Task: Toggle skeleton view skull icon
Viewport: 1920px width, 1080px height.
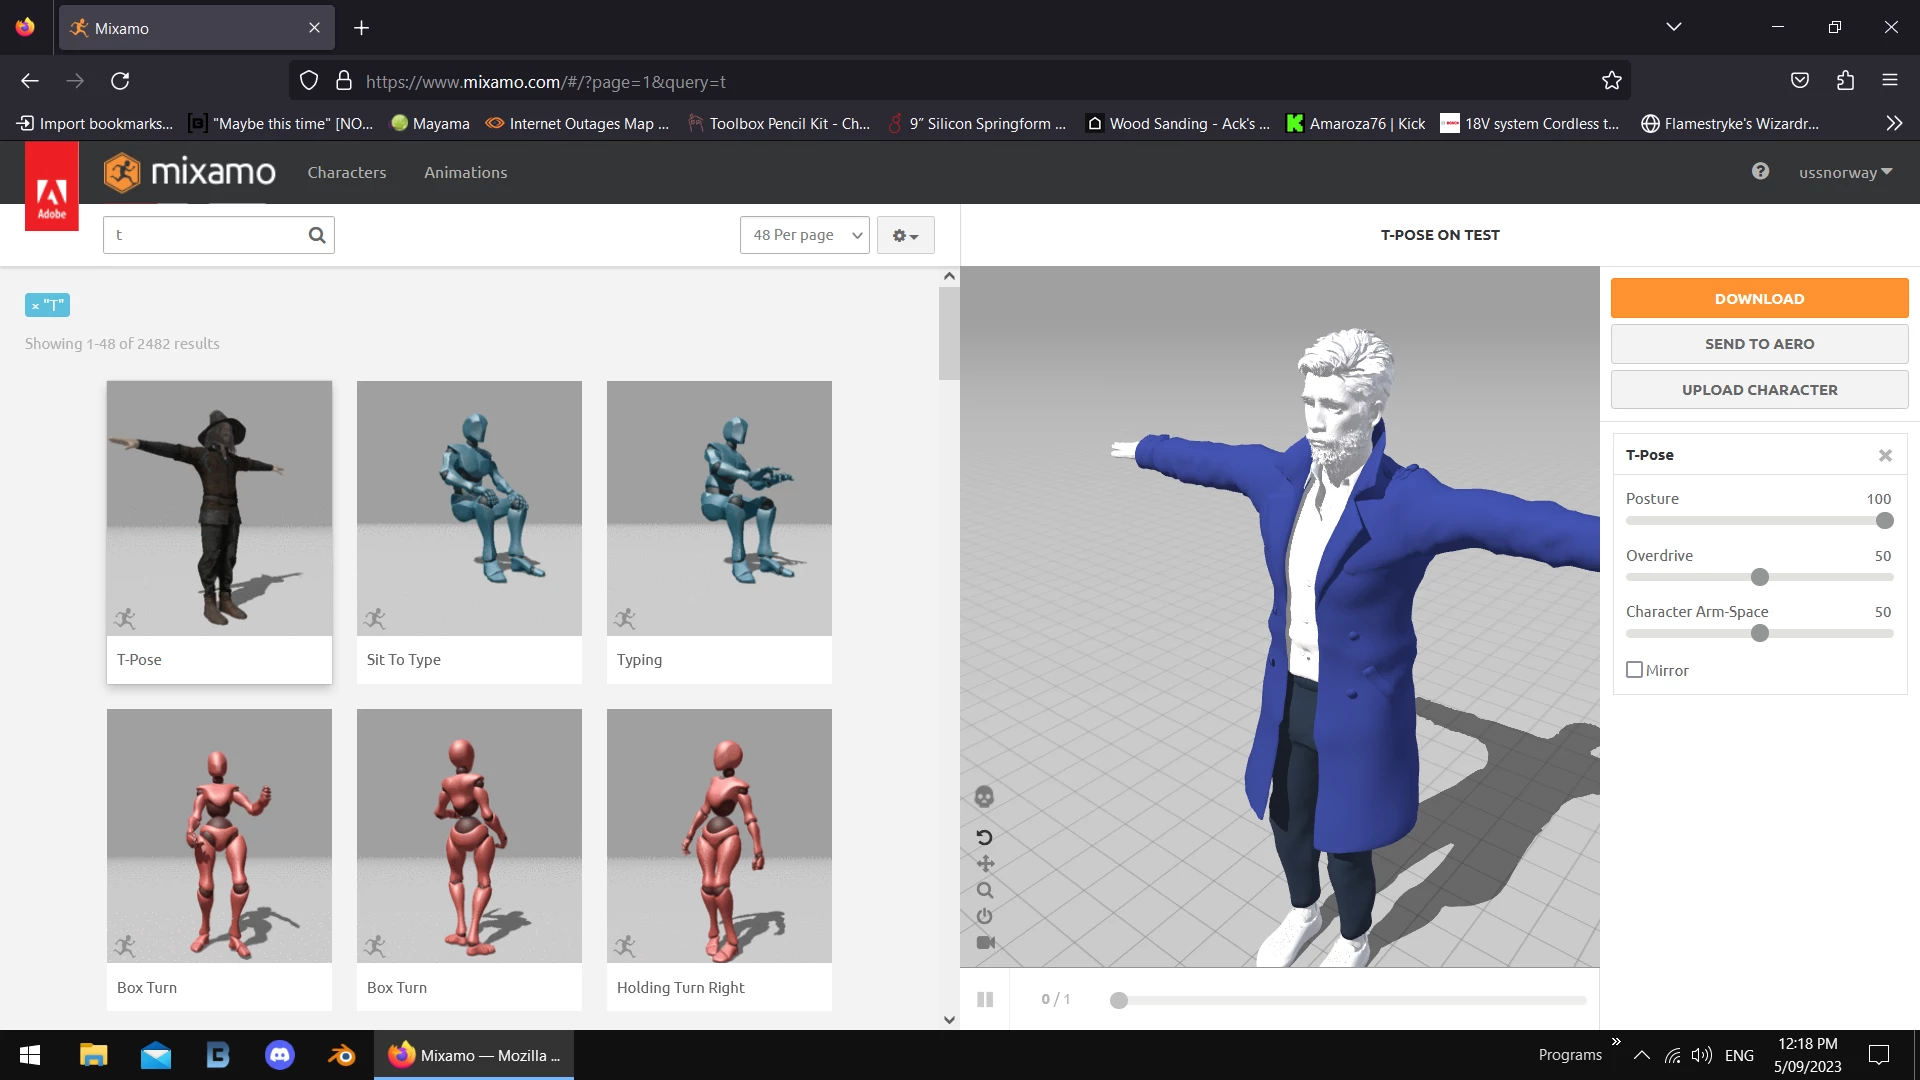Action: click(x=984, y=797)
